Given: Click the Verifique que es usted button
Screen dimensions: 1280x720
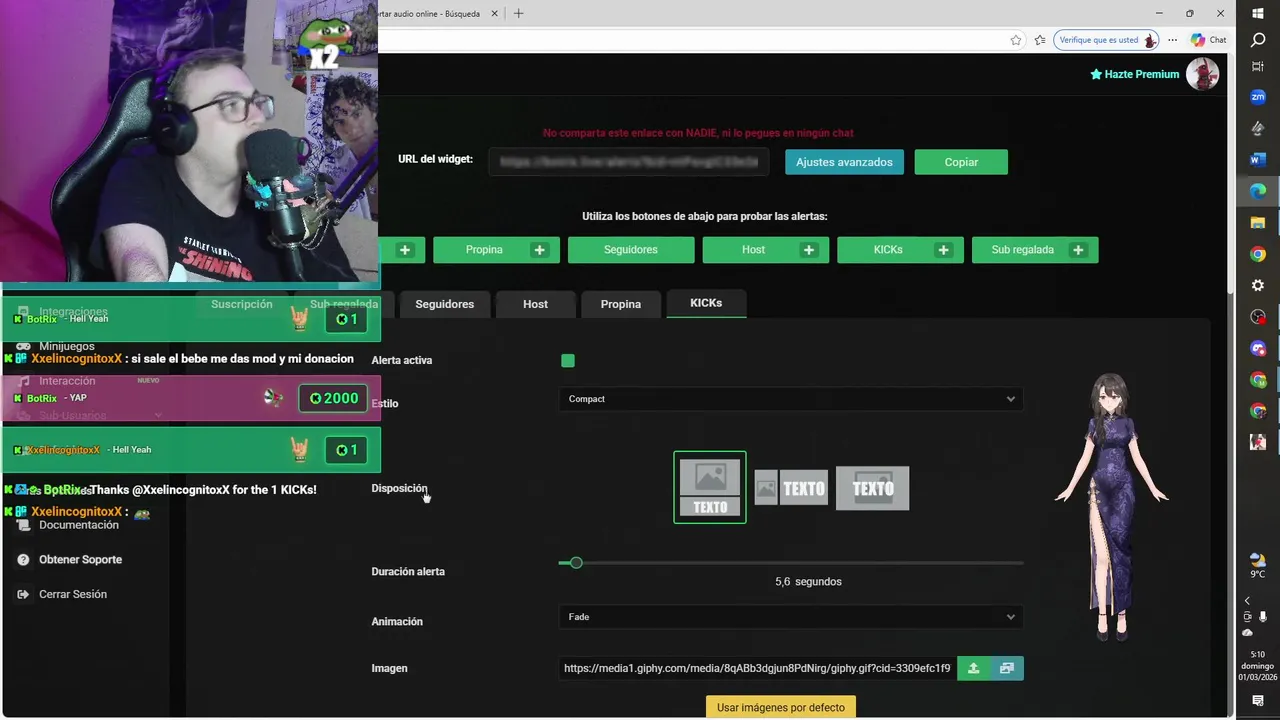Looking at the screenshot, I should tap(1106, 40).
